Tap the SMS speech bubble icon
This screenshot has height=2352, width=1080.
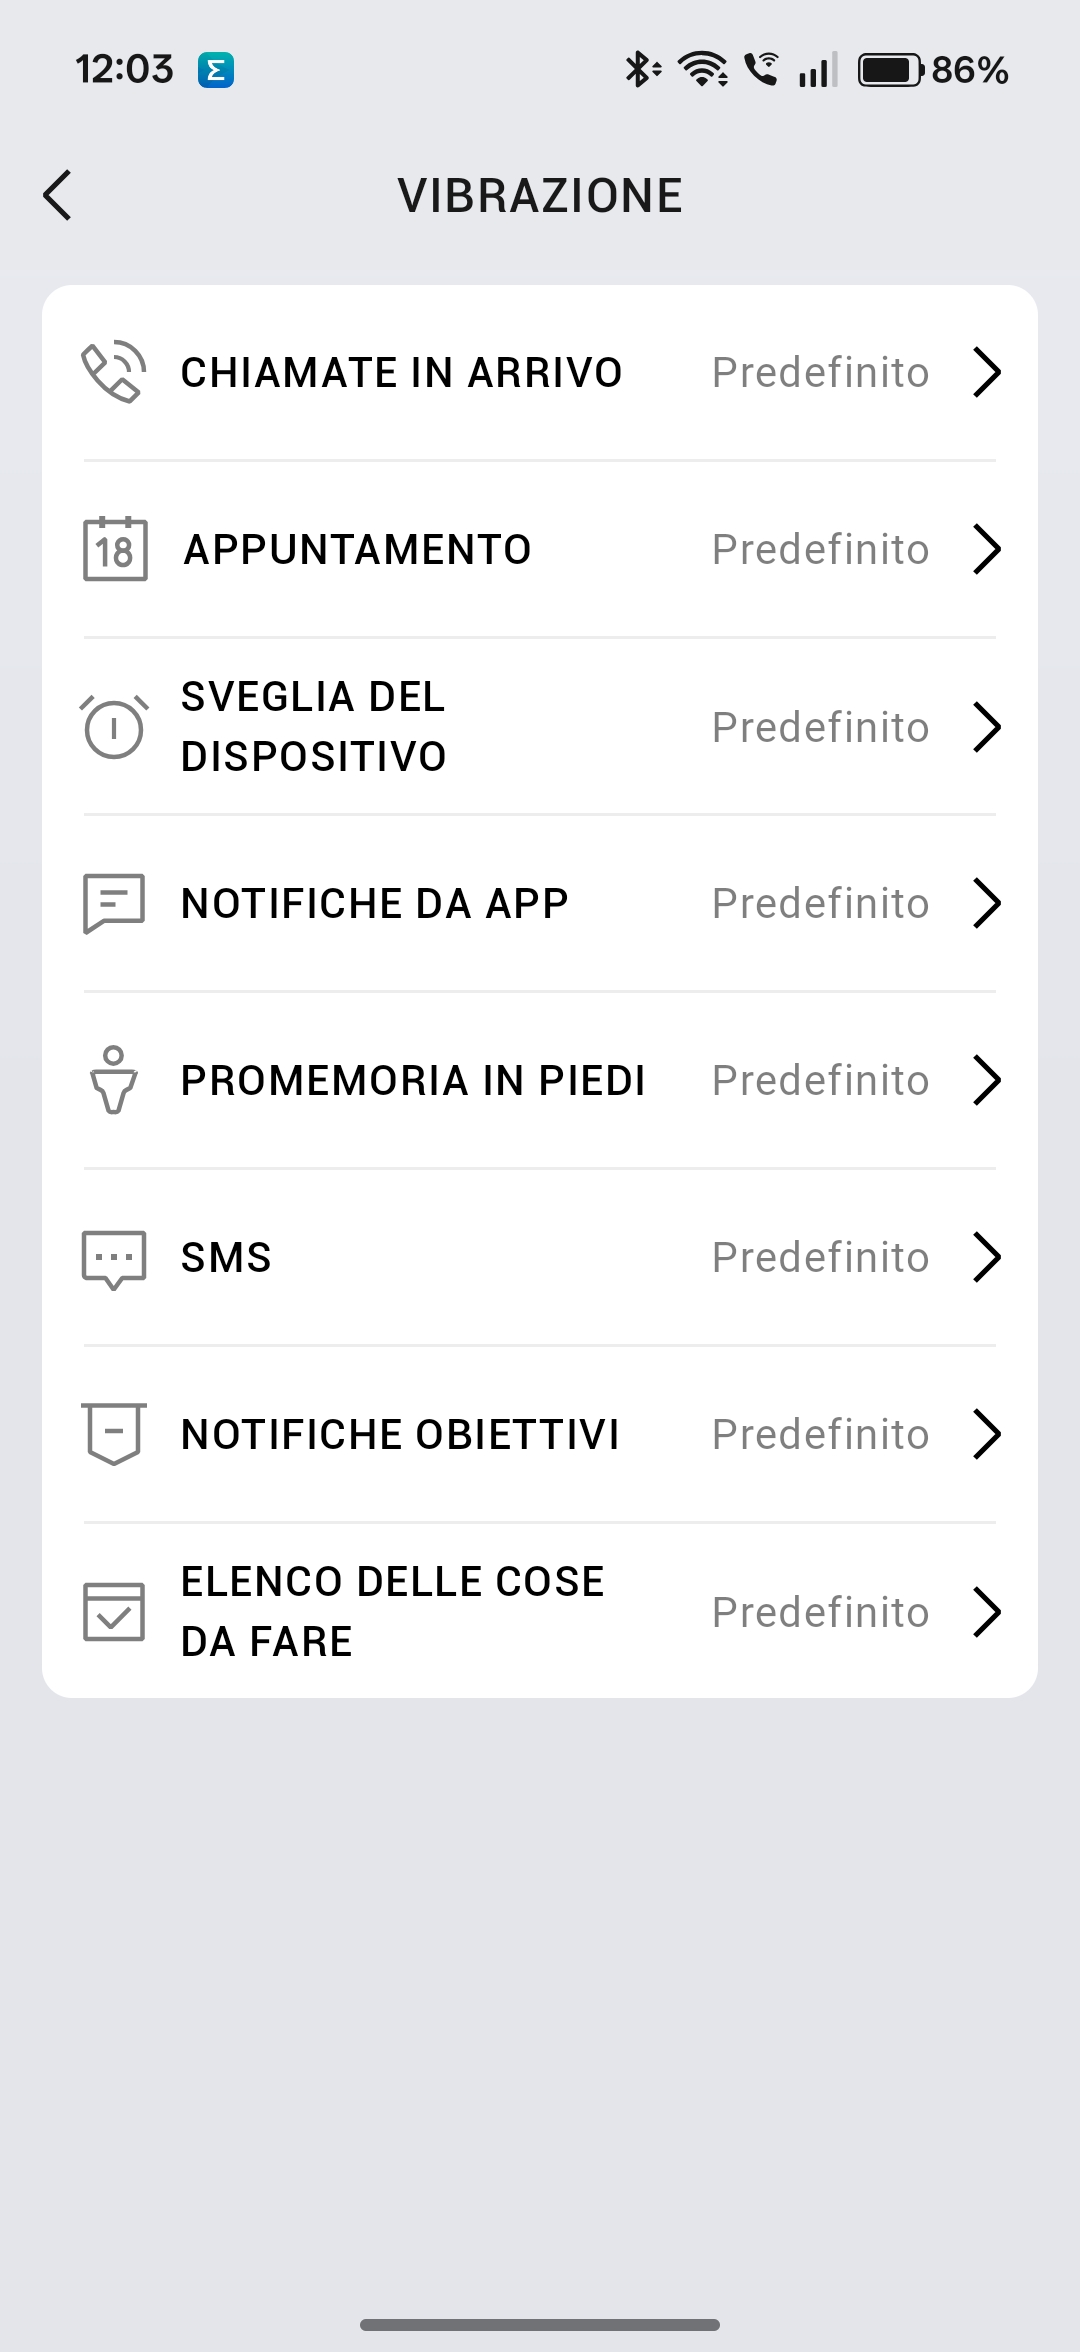pos(114,1258)
